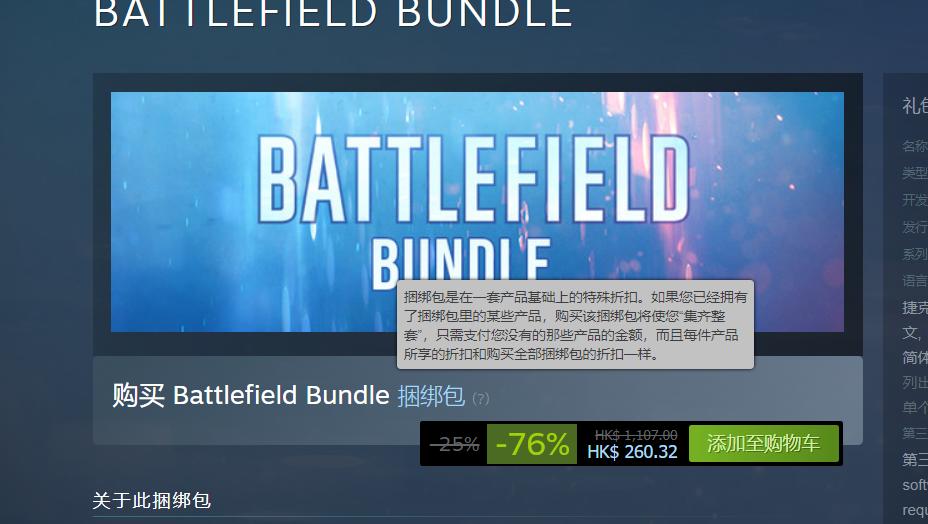The image size is (928, 524).
Task: Click the 发行 publisher row in sidebar
Action: [x=914, y=226]
